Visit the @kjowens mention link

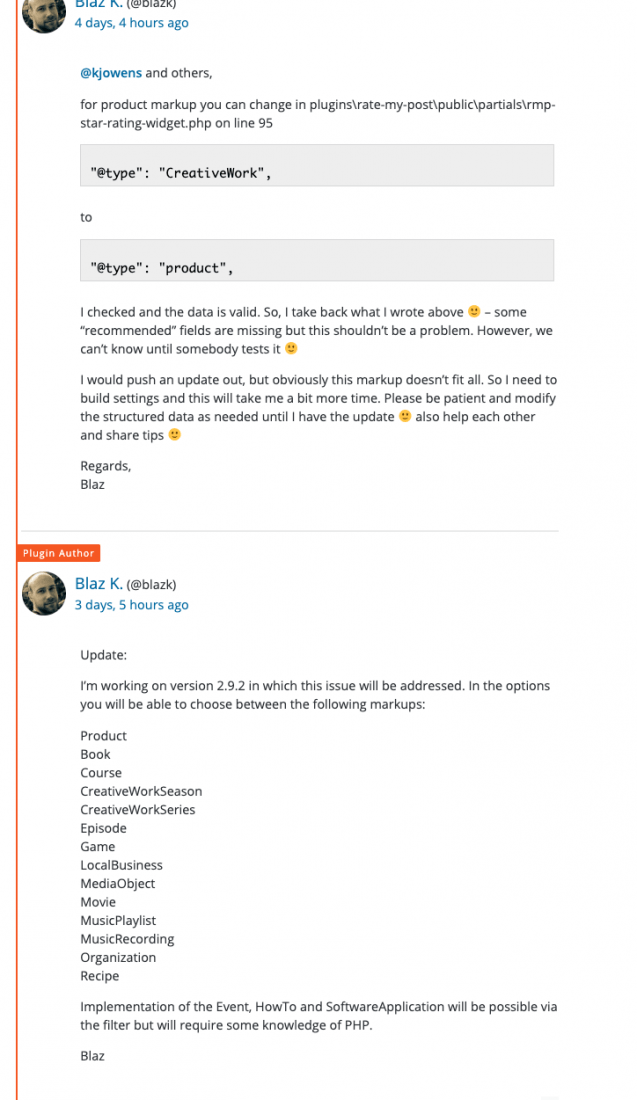111,73
